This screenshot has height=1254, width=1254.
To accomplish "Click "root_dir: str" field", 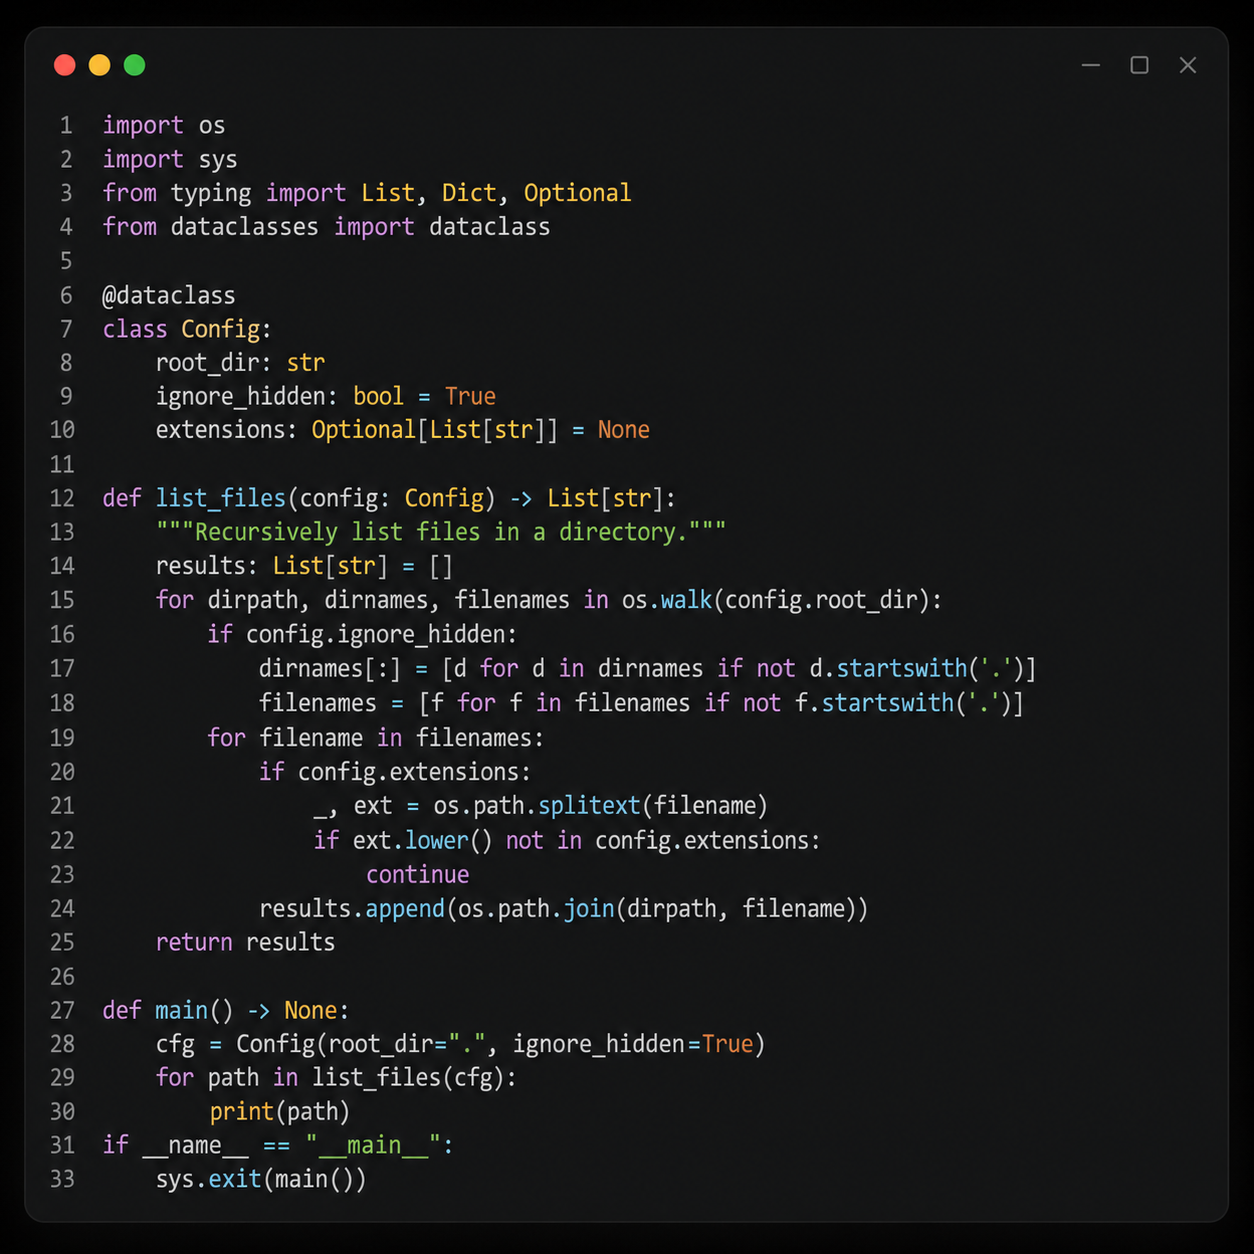I will [240, 363].
